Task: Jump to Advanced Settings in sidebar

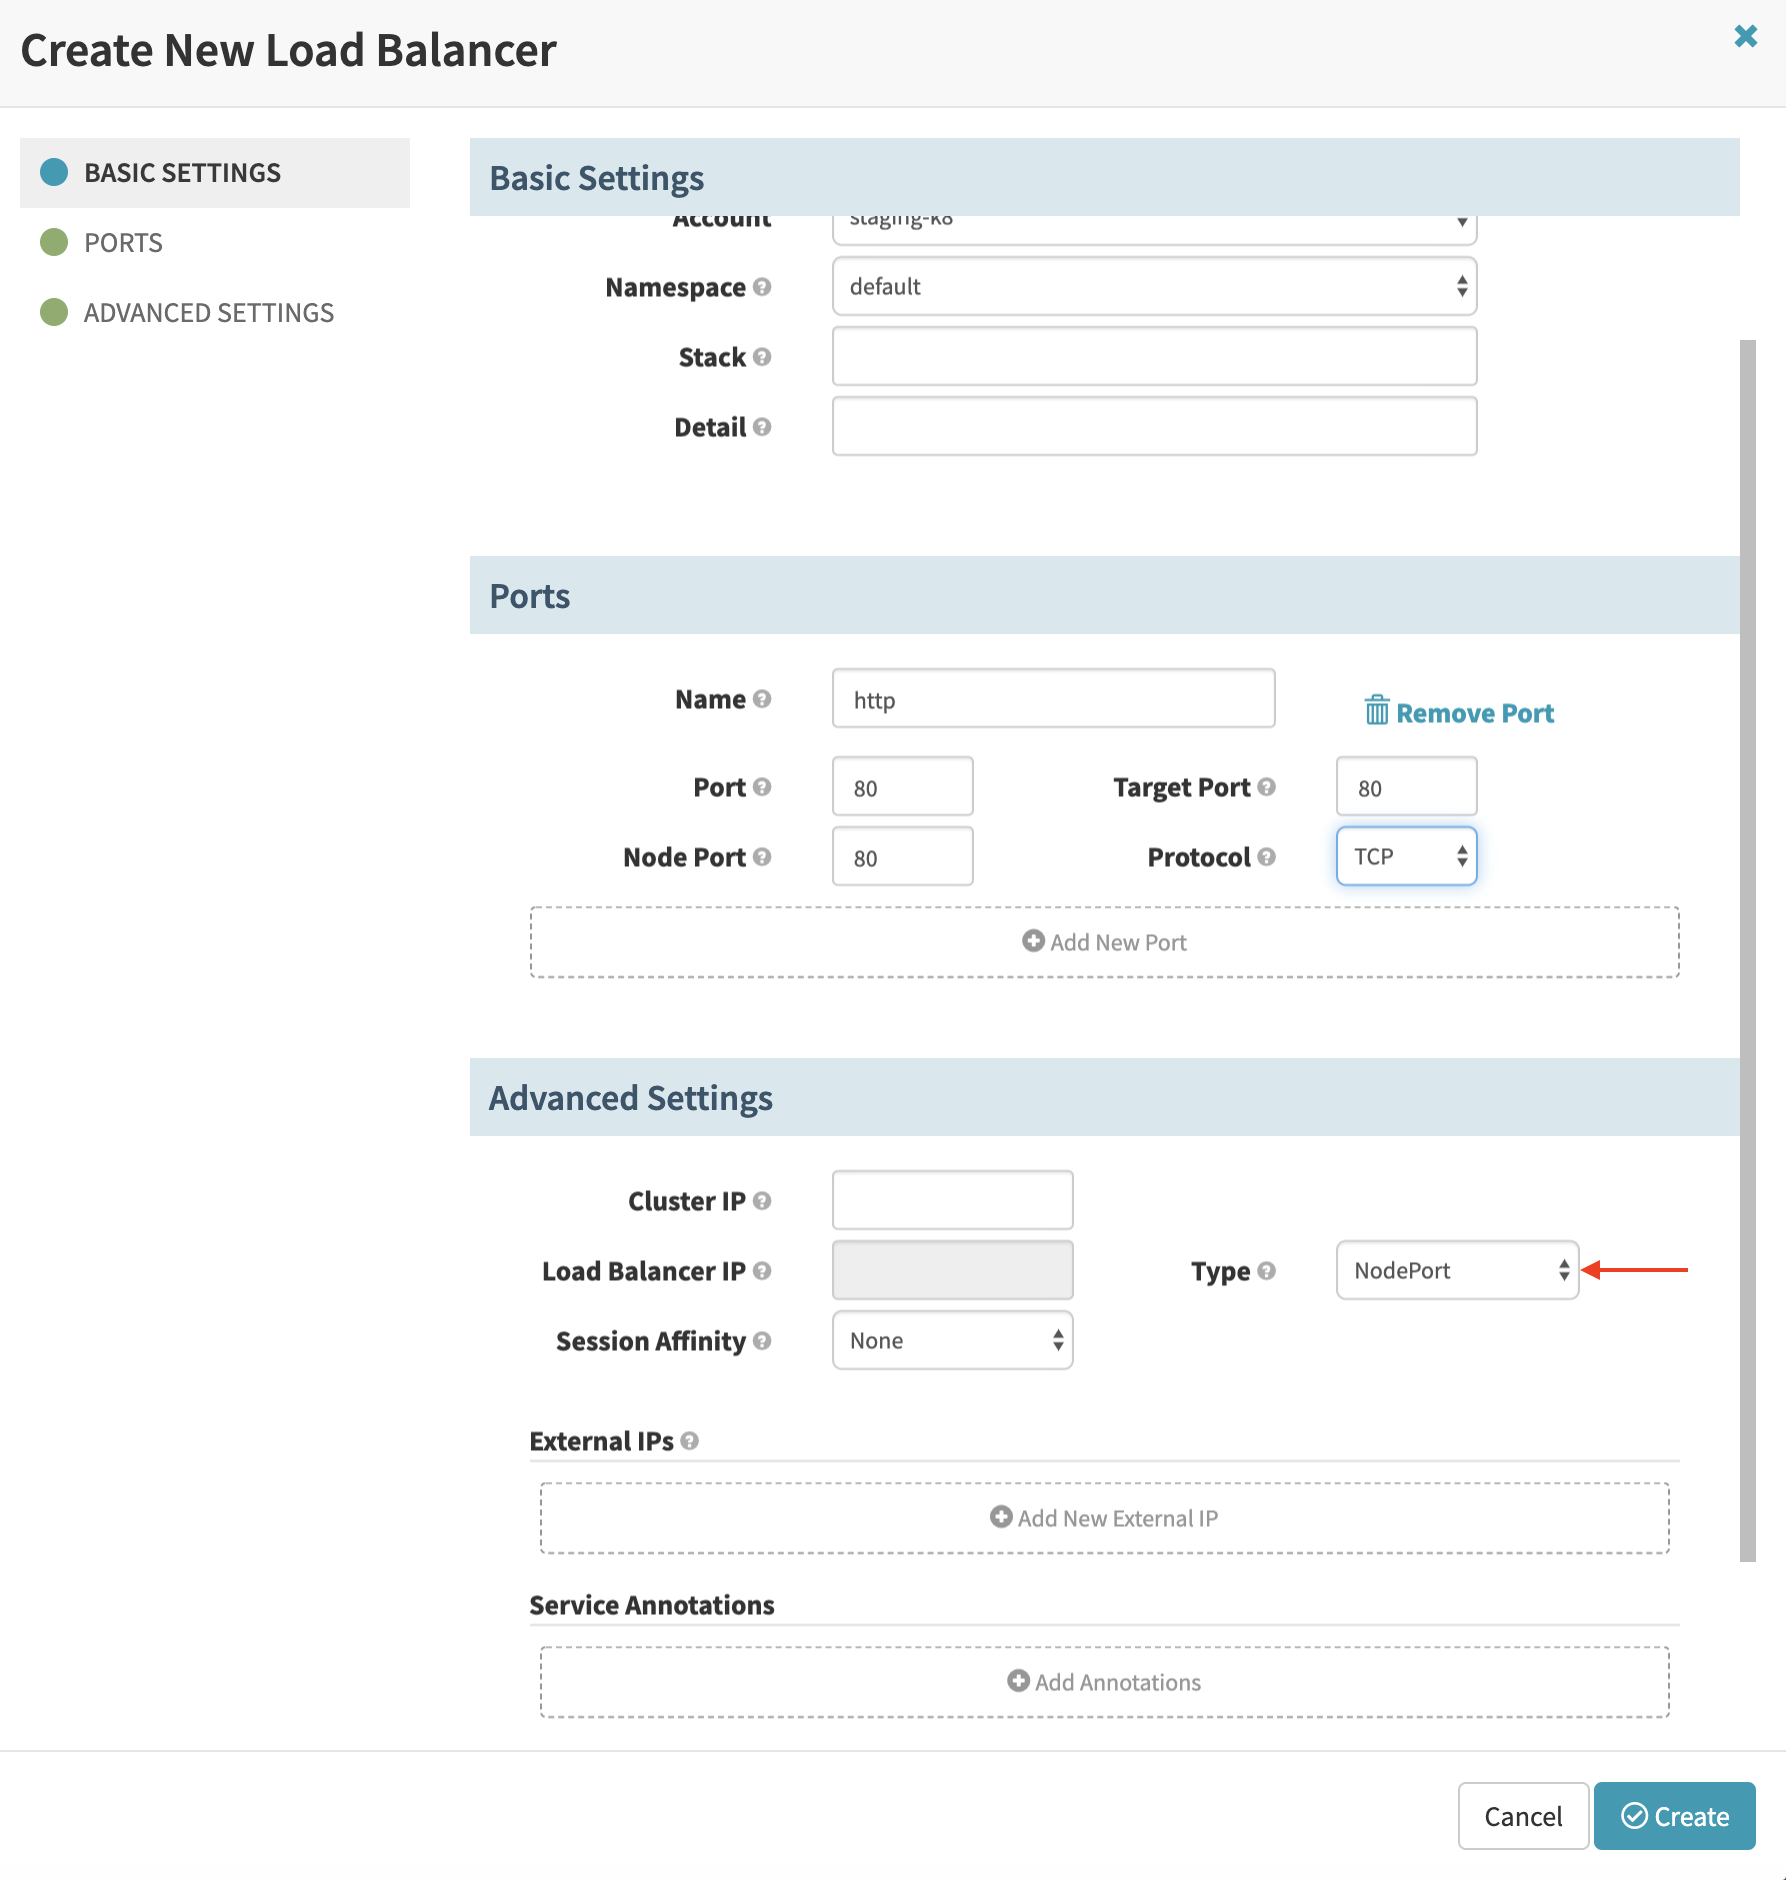Action: pyautogui.click(x=208, y=313)
